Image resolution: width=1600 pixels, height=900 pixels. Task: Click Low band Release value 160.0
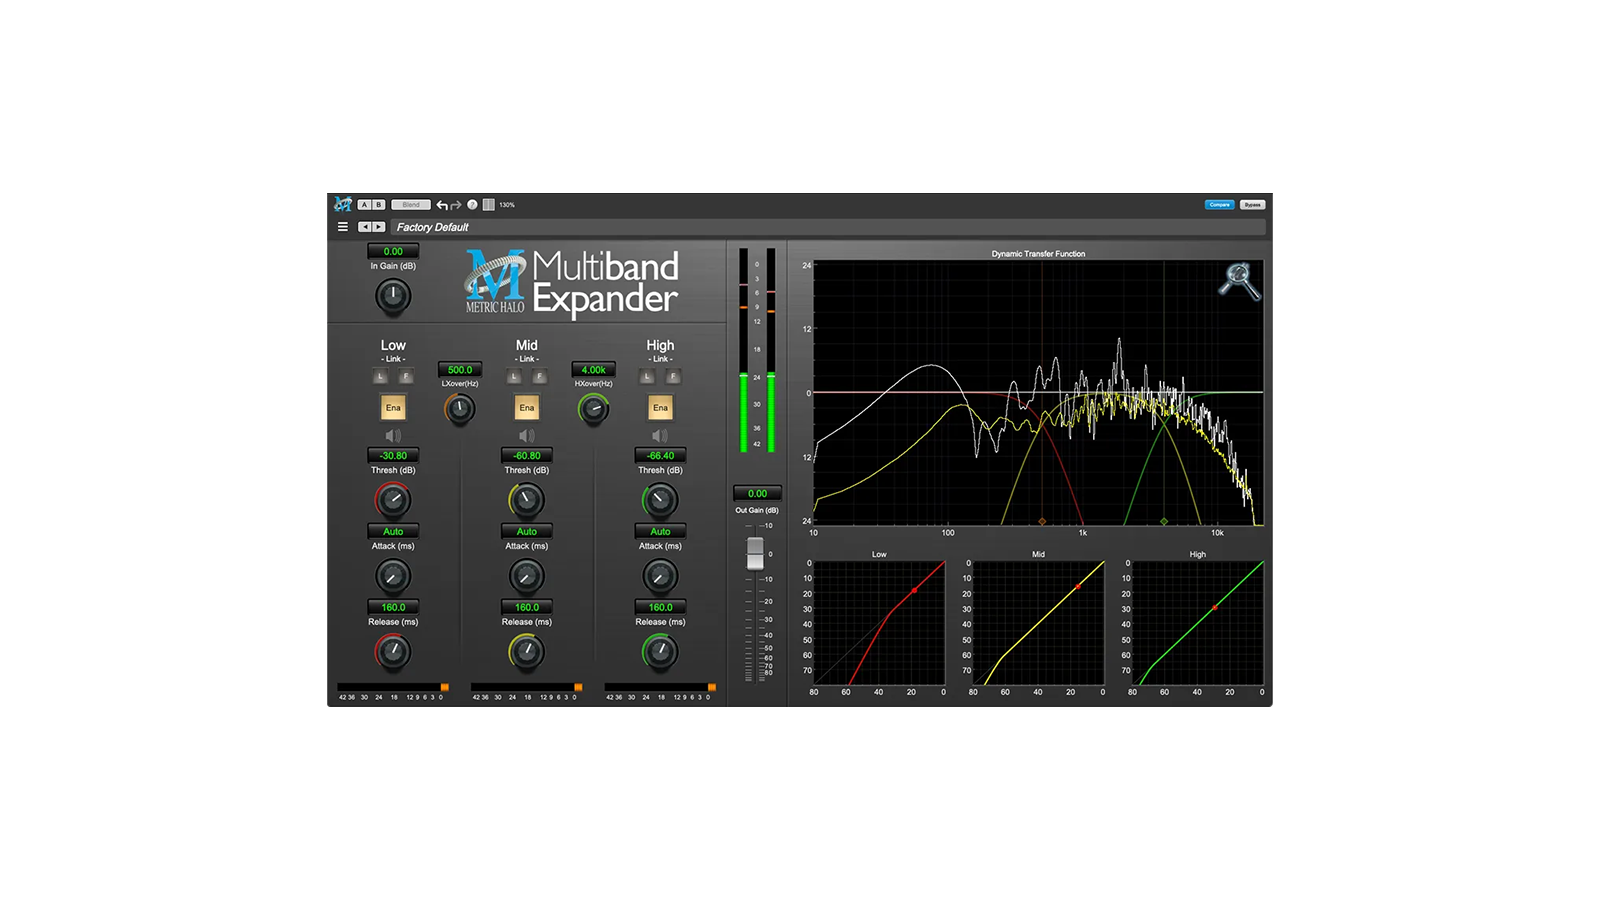393,607
